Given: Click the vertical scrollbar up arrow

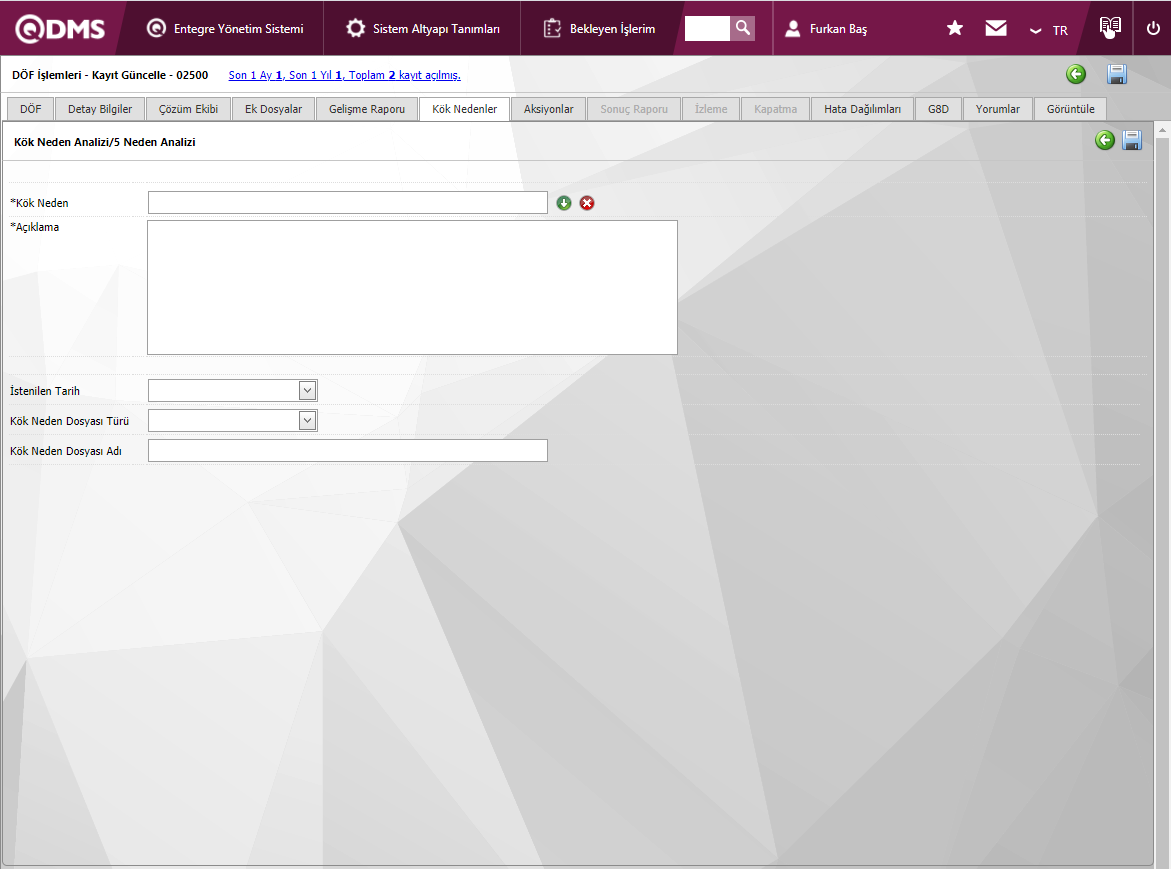Looking at the screenshot, I should coord(1163,131).
